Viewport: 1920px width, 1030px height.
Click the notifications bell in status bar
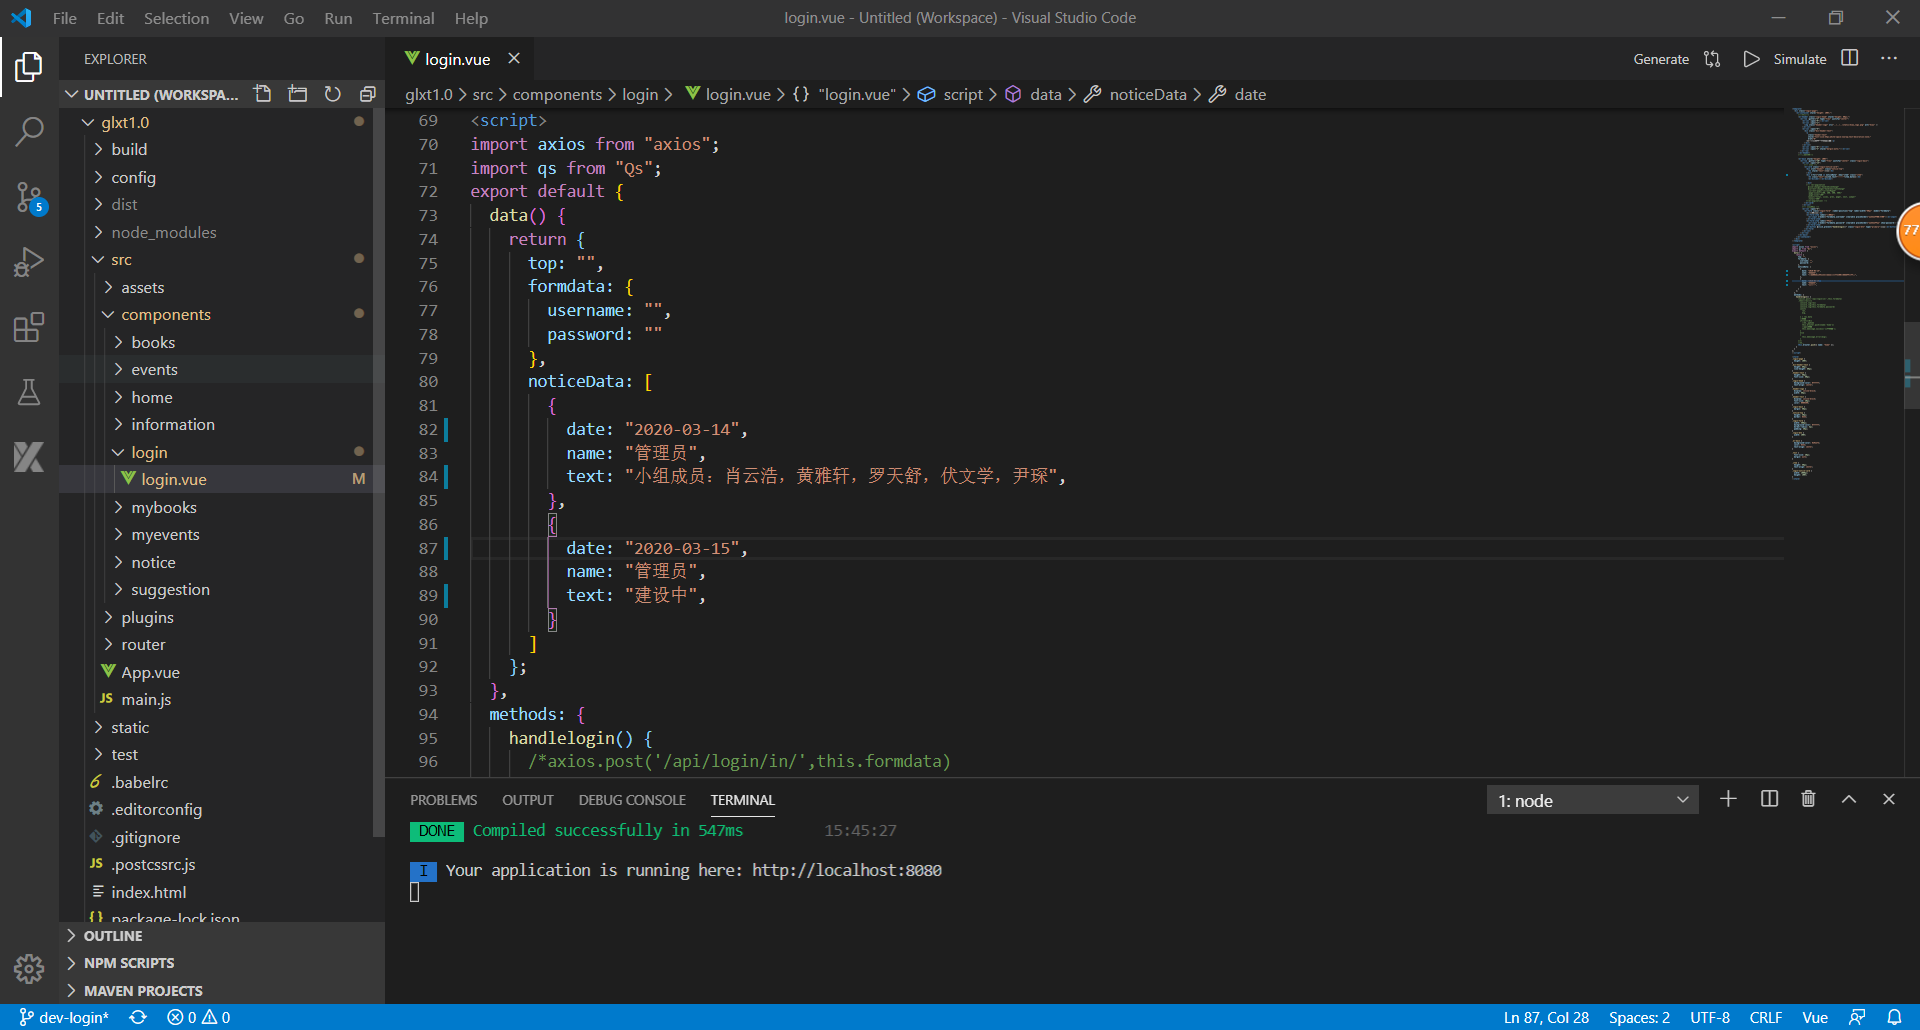click(x=1894, y=1017)
